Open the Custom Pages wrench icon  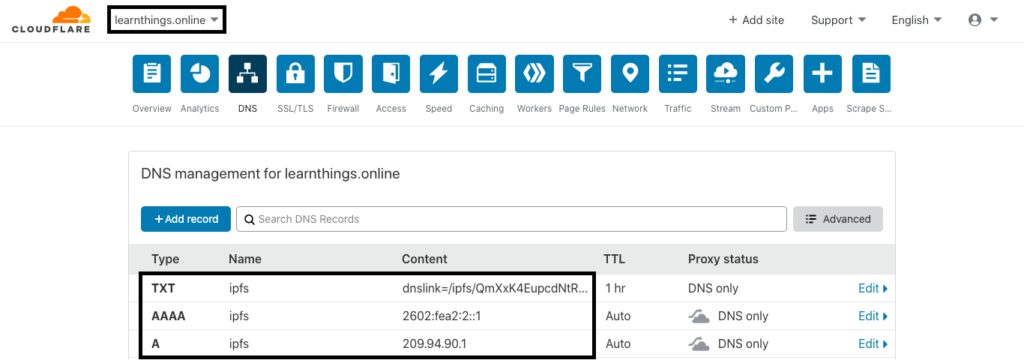click(774, 74)
